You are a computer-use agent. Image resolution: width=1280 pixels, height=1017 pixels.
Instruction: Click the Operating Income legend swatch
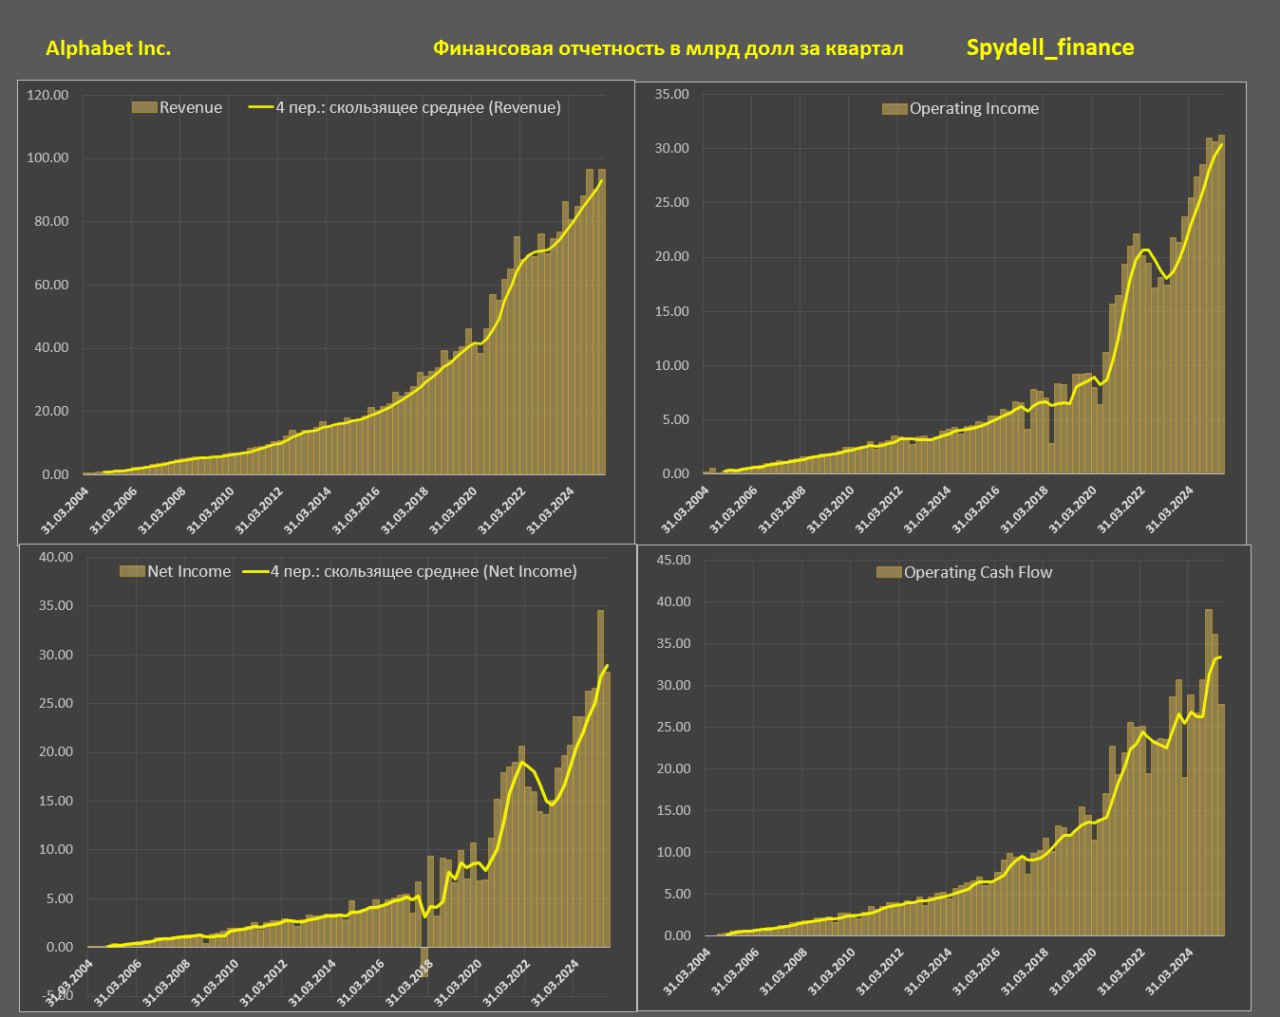894,109
